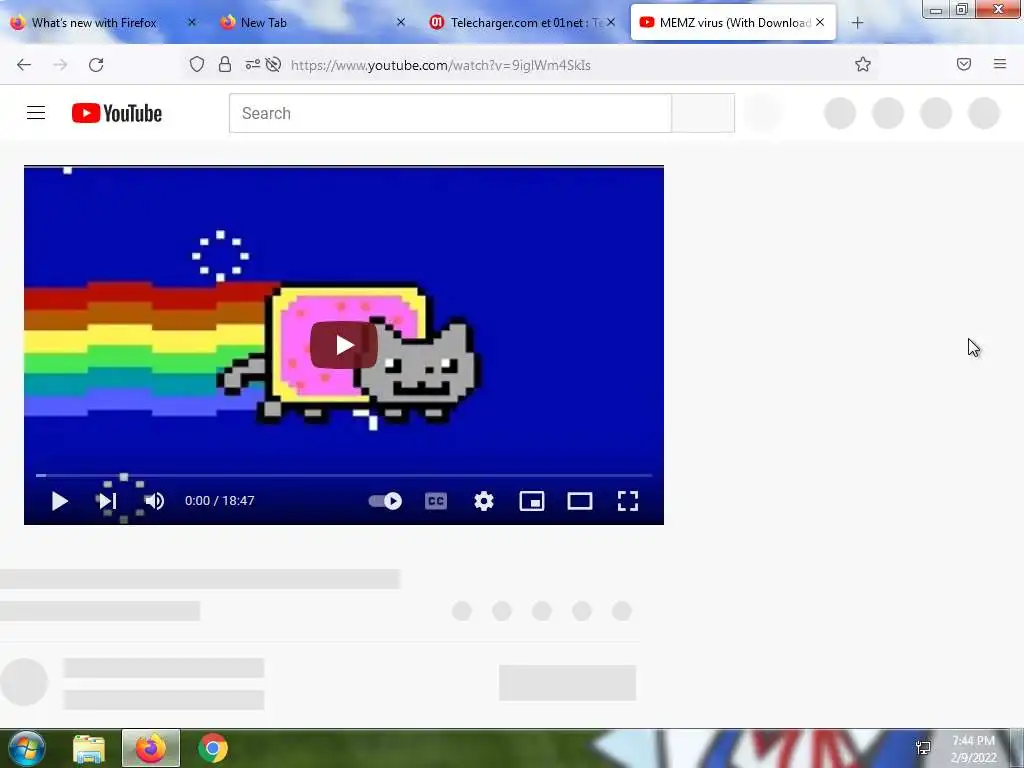Click the URL address bar text
1024x768 pixels.
tap(440, 65)
